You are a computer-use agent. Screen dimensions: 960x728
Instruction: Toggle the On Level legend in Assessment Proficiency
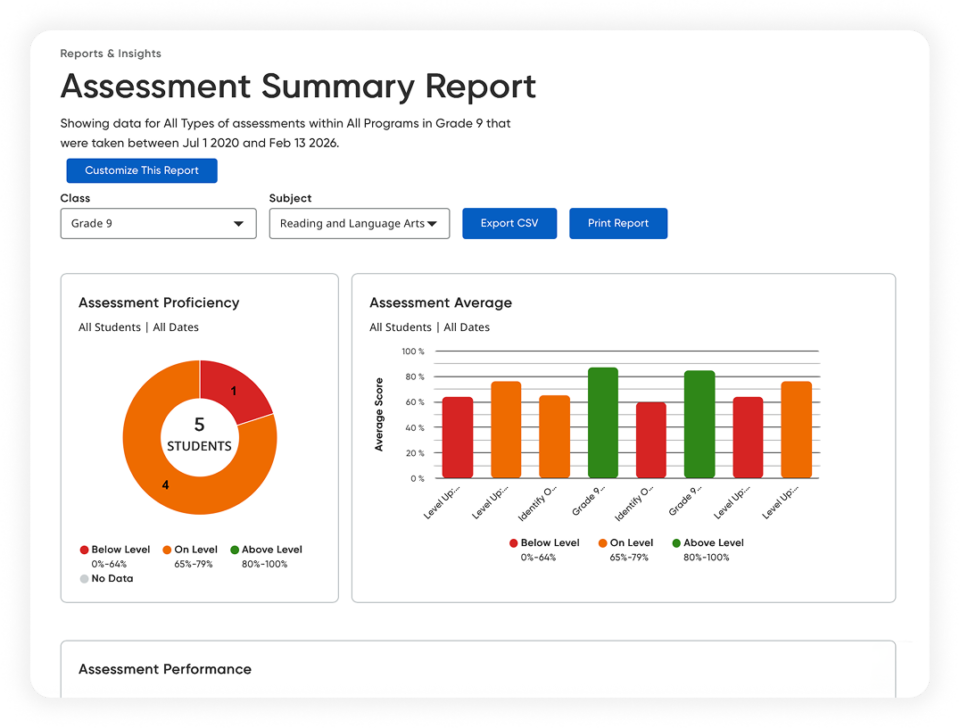pos(190,549)
